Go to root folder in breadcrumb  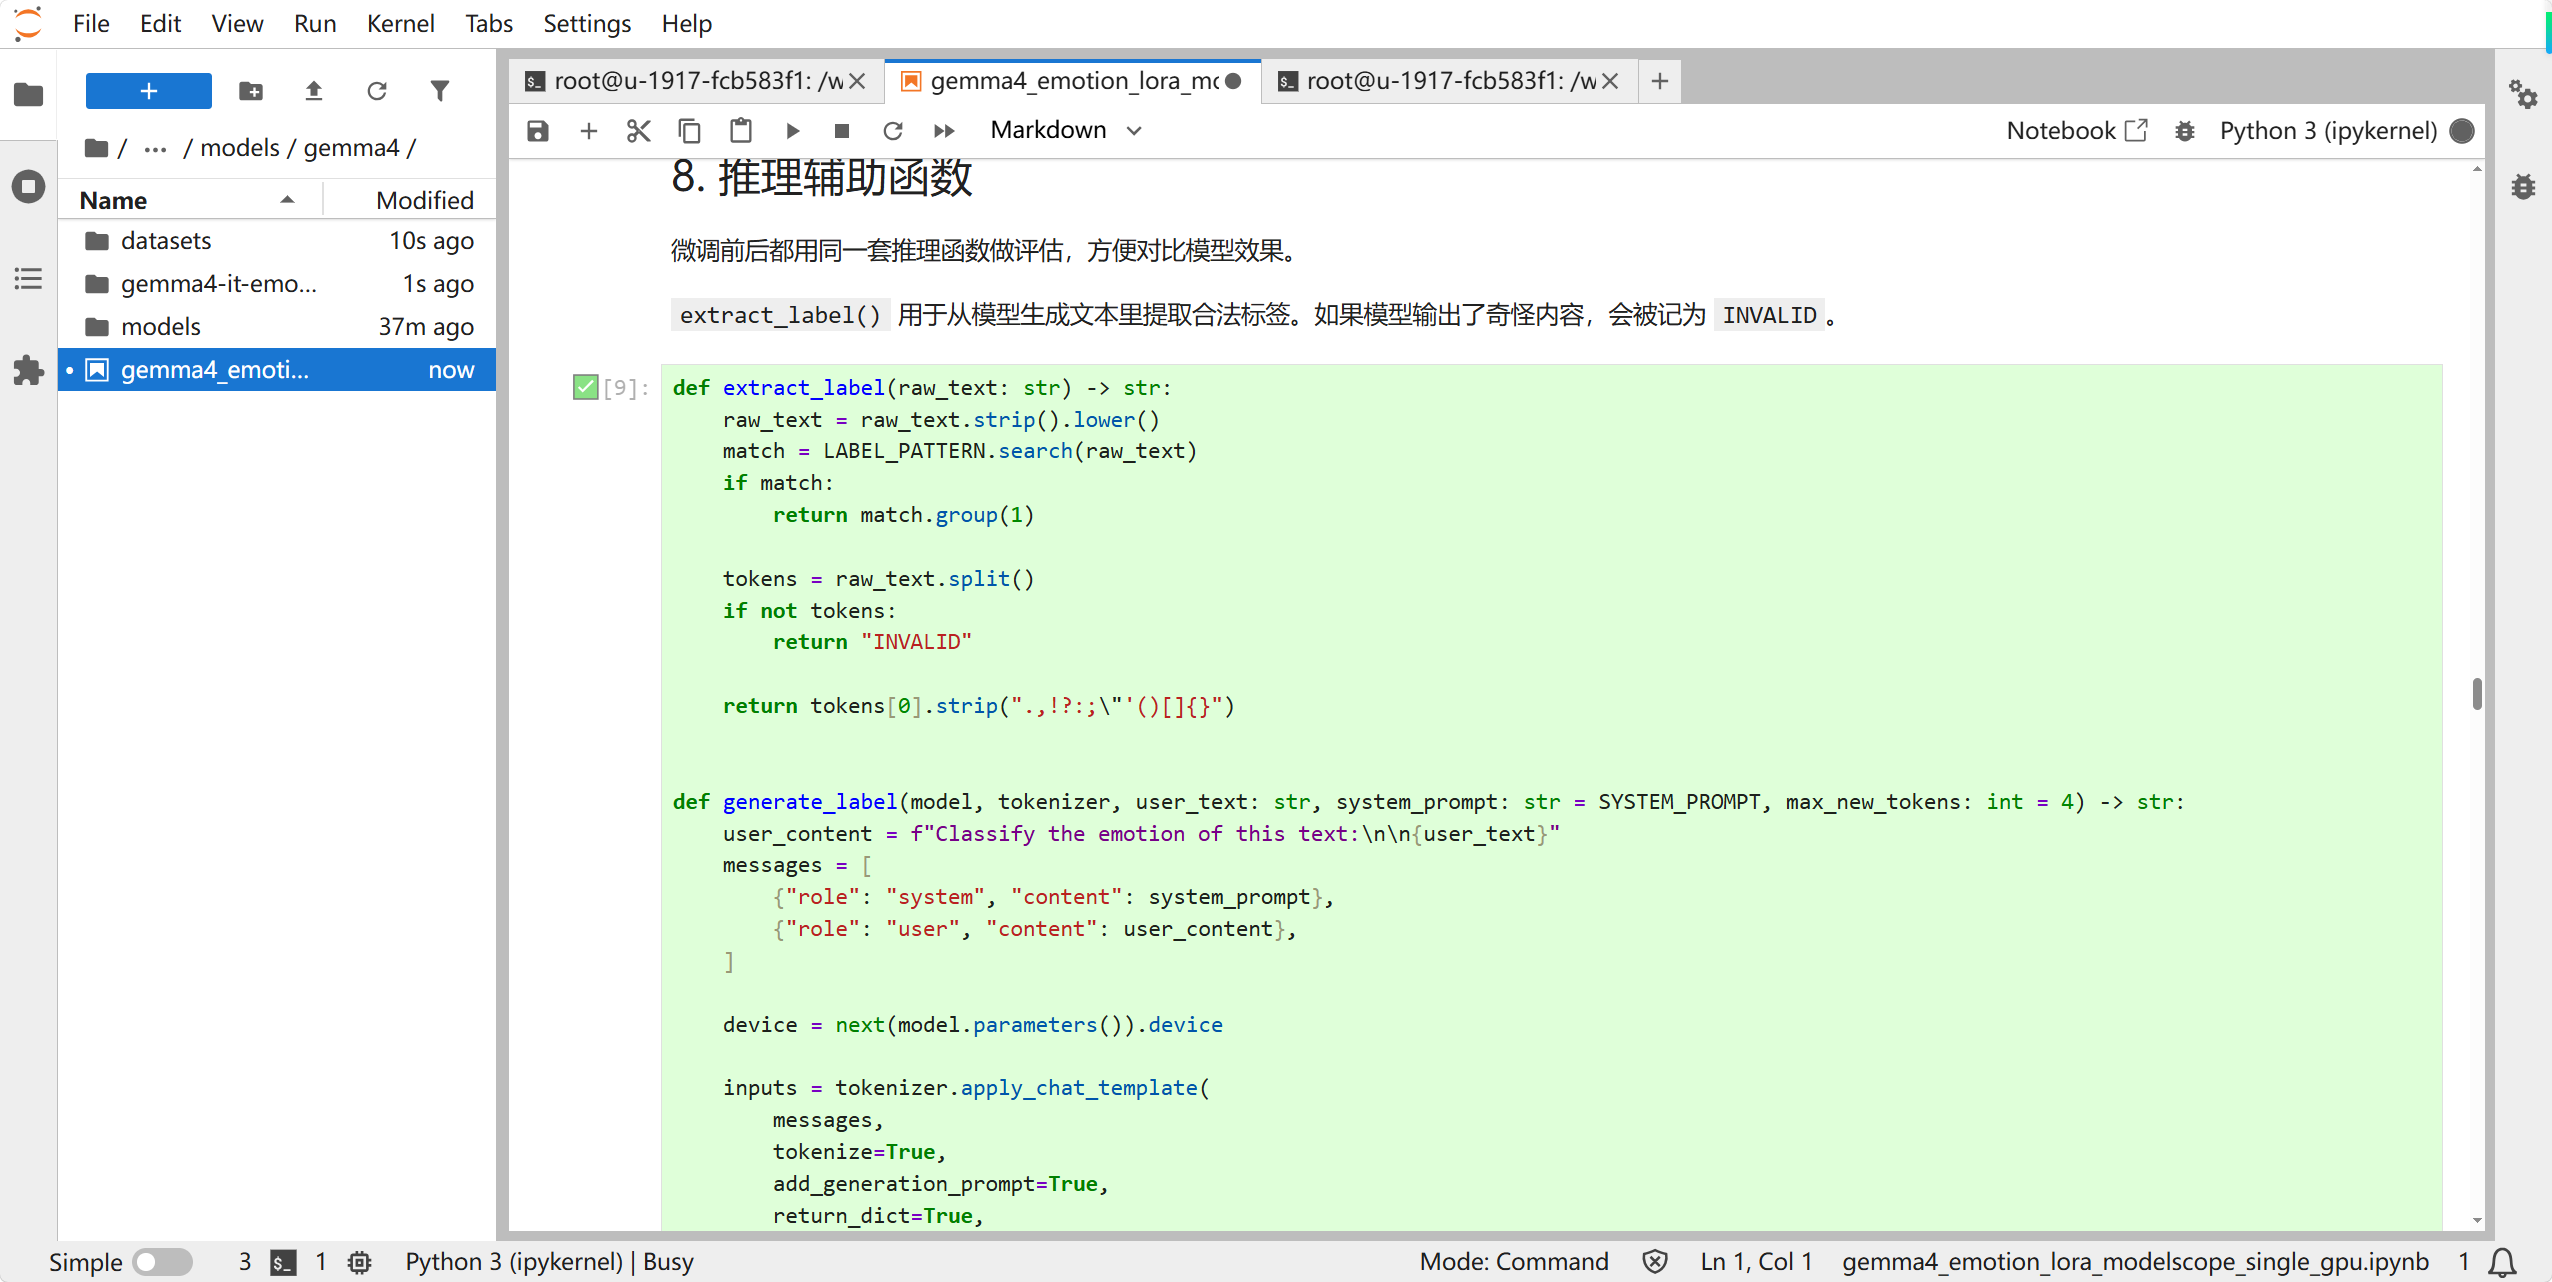(x=97, y=148)
